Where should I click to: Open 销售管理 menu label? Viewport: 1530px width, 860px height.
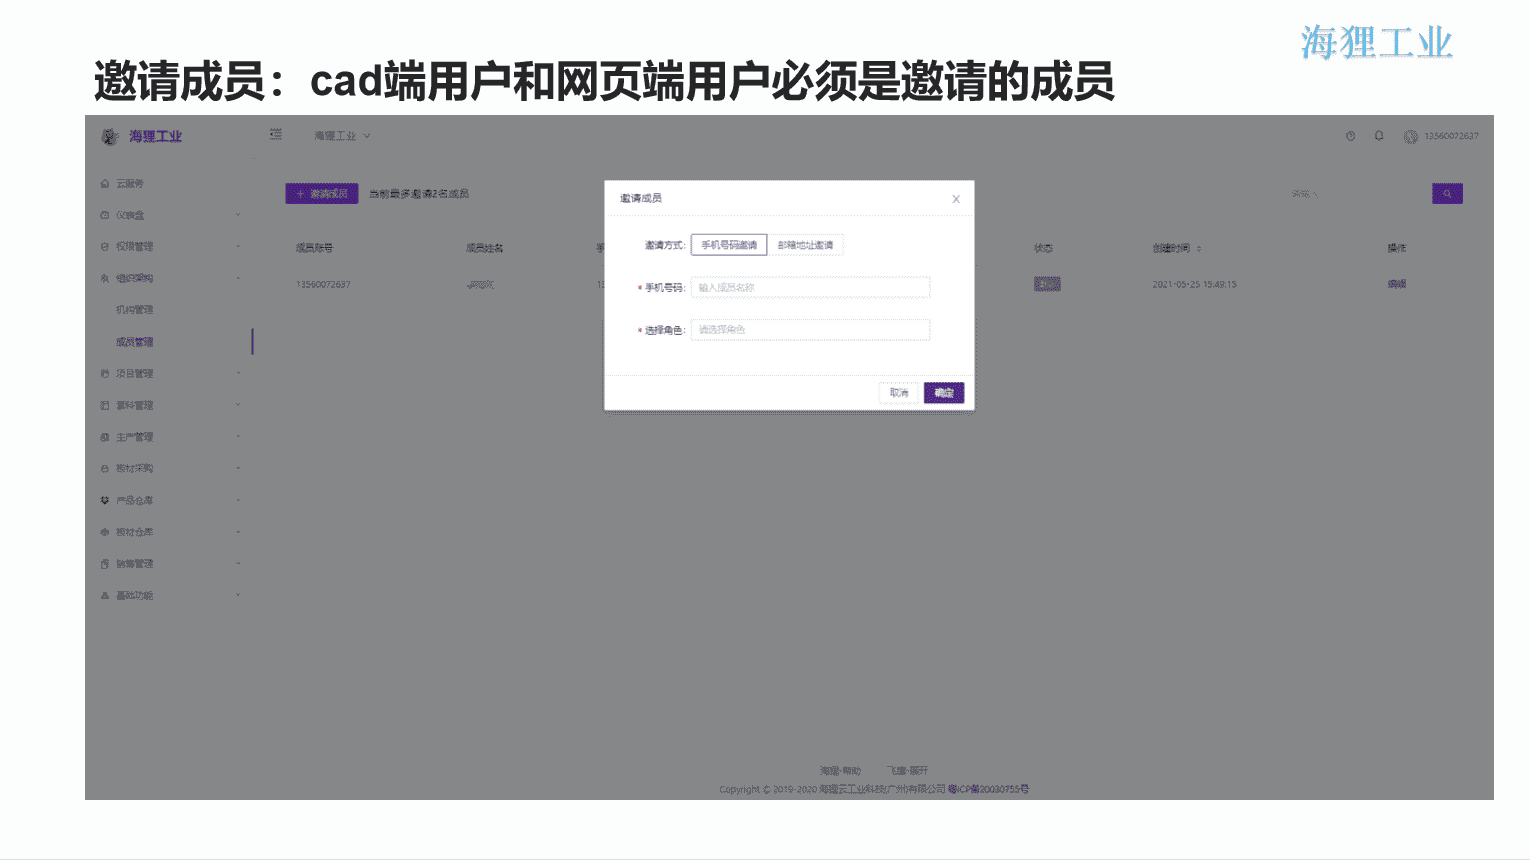click(134, 564)
